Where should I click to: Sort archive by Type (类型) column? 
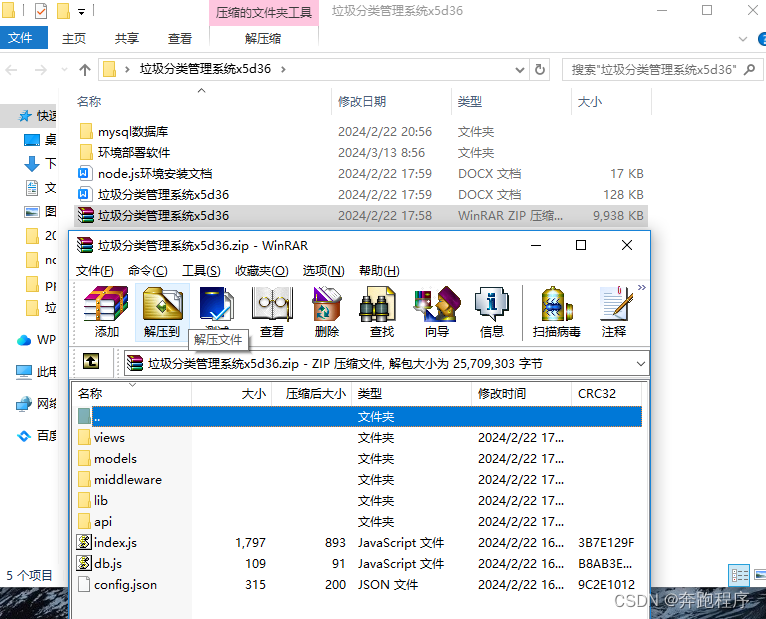click(411, 393)
